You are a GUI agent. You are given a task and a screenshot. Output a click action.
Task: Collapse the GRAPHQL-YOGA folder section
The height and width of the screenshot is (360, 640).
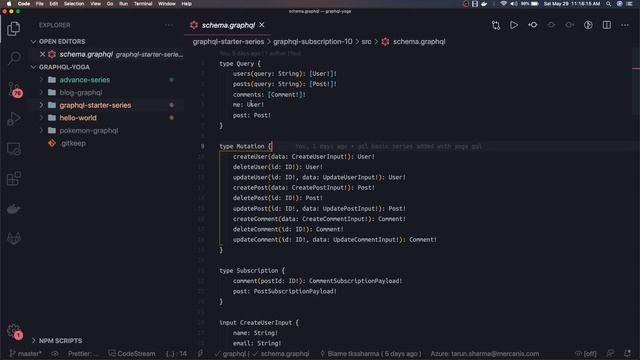[x=33, y=67]
